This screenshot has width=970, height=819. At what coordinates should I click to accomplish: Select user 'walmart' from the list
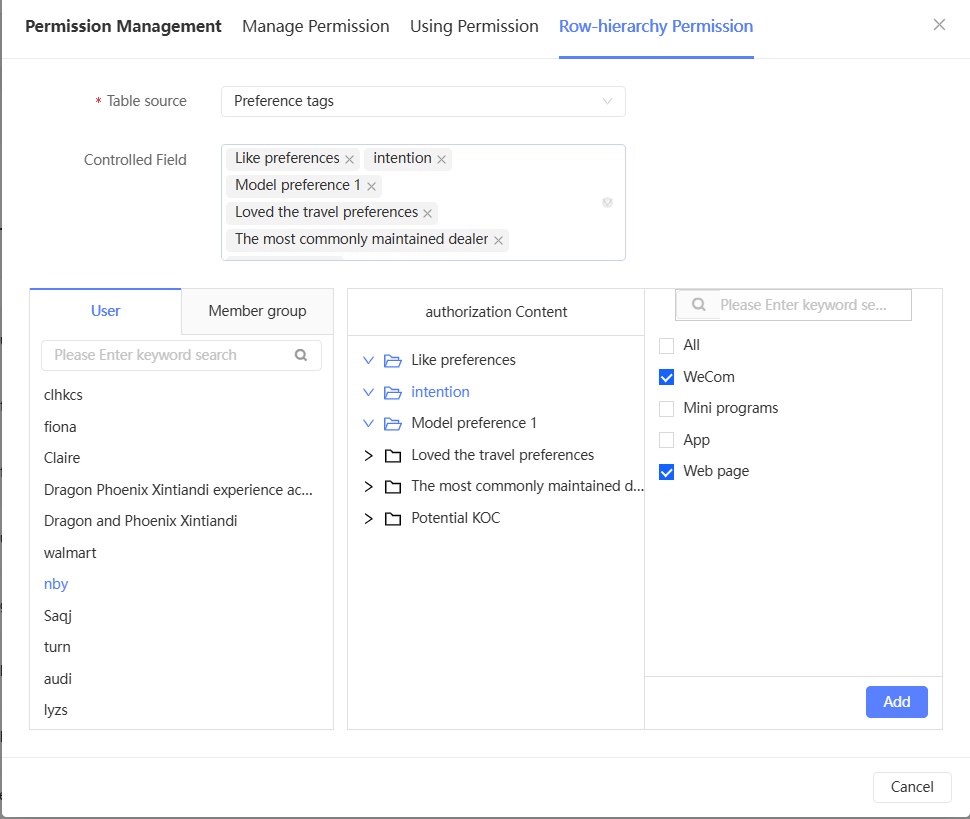(x=70, y=553)
